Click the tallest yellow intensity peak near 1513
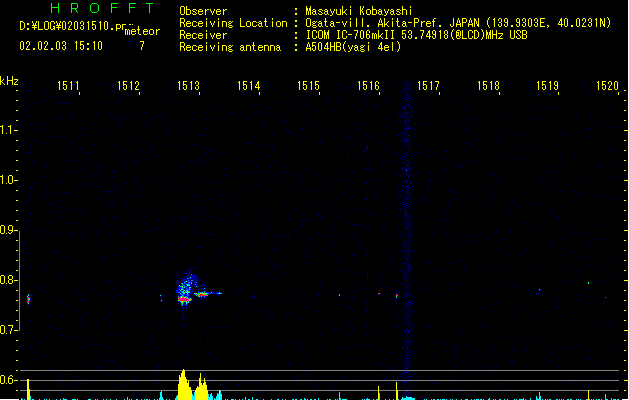 coord(184,384)
